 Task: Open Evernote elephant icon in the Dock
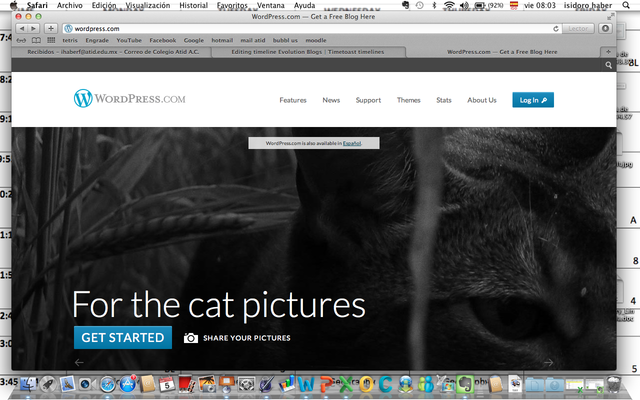coord(465,384)
